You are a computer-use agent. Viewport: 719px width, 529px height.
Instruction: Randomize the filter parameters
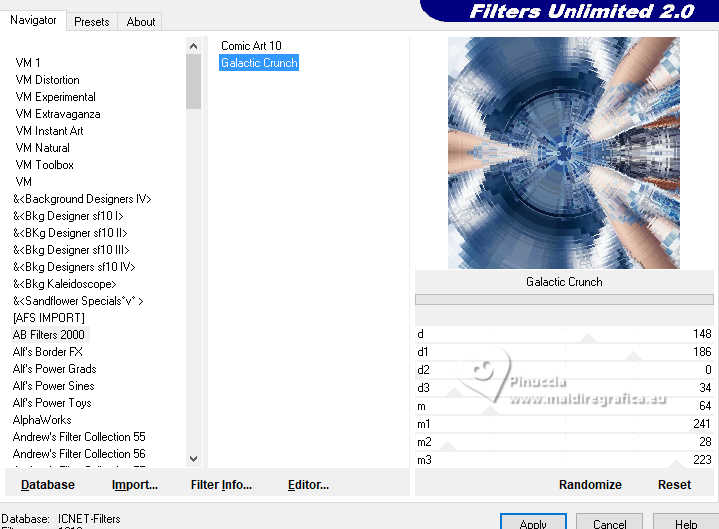590,485
